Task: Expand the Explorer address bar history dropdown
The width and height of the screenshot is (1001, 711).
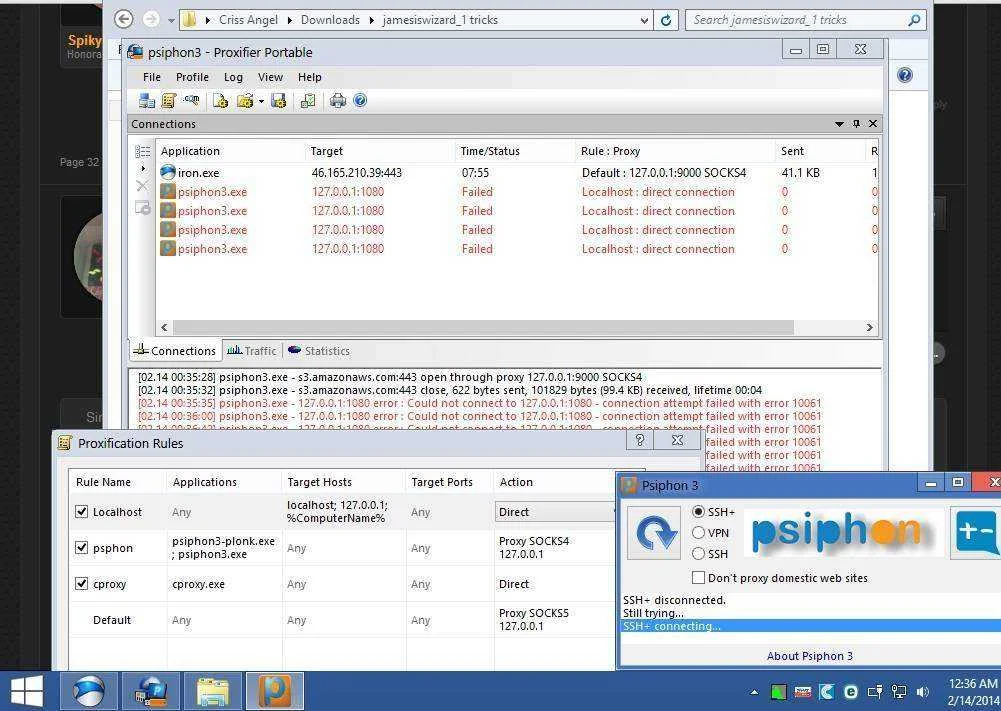Action: tap(644, 20)
